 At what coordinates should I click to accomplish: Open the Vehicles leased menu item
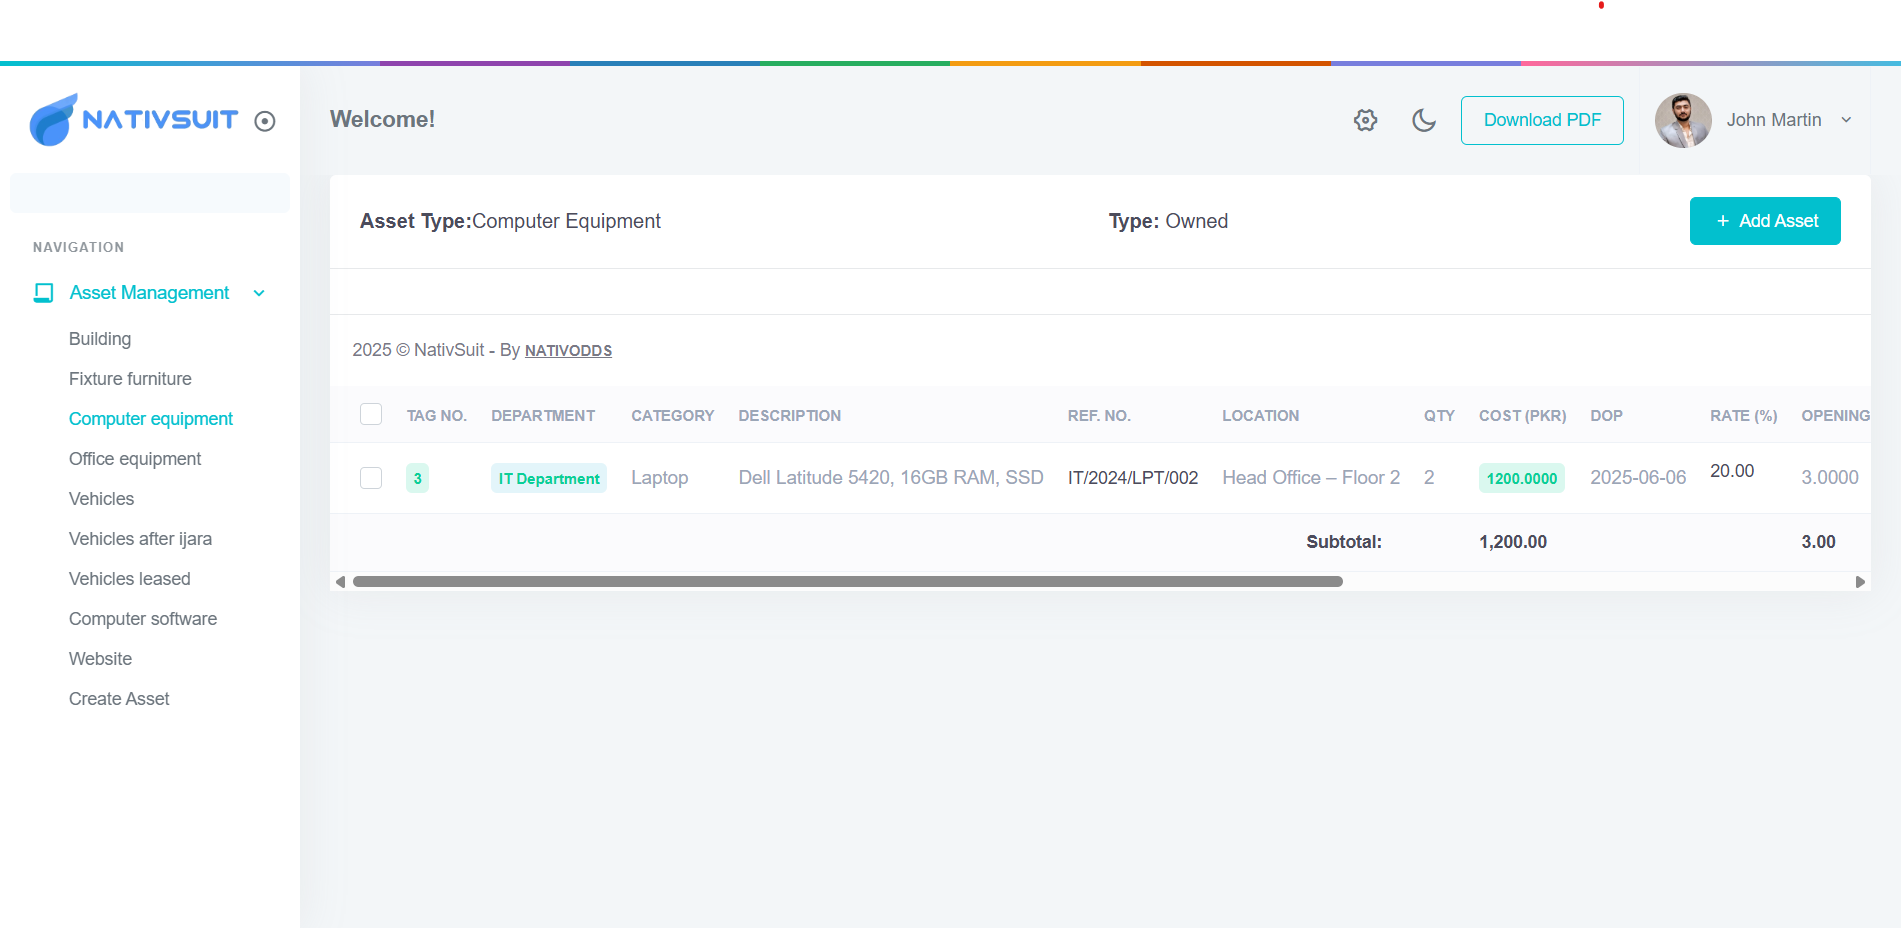click(x=129, y=579)
